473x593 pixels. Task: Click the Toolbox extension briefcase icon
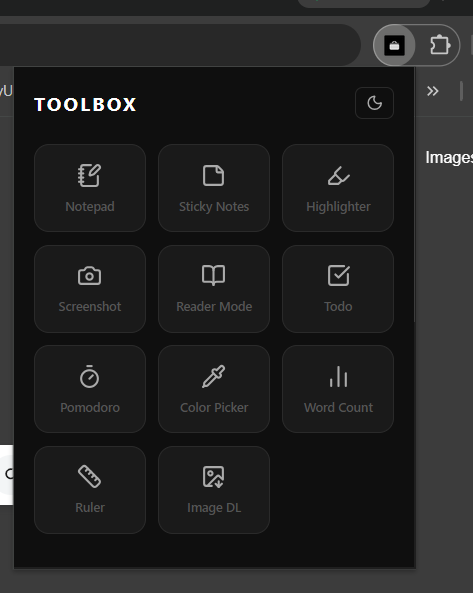(394, 45)
